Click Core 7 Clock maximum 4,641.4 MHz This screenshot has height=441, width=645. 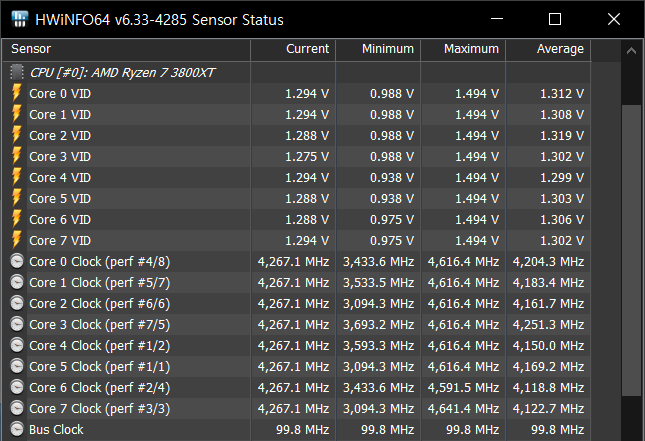point(463,409)
